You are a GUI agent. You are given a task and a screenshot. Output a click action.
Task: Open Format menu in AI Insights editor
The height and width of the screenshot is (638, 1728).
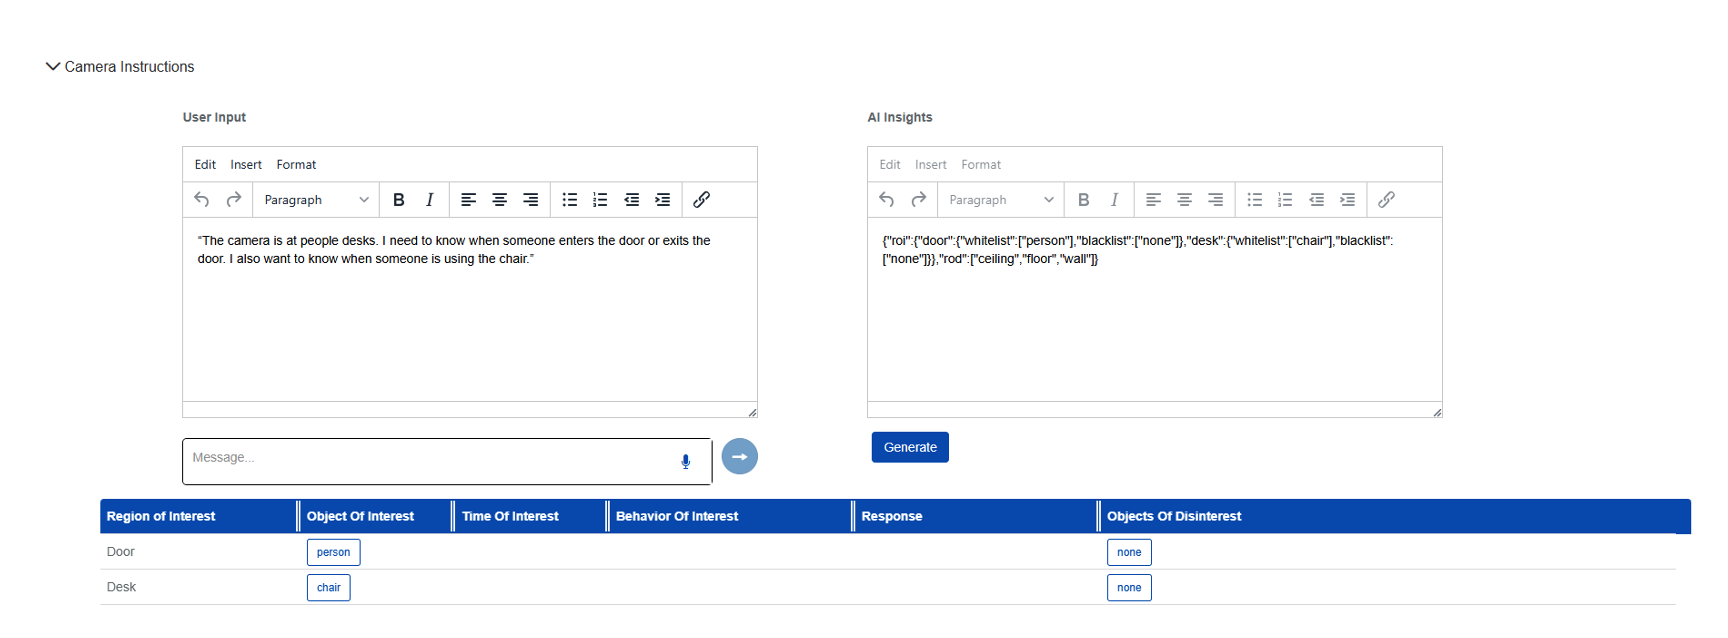click(x=980, y=165)
